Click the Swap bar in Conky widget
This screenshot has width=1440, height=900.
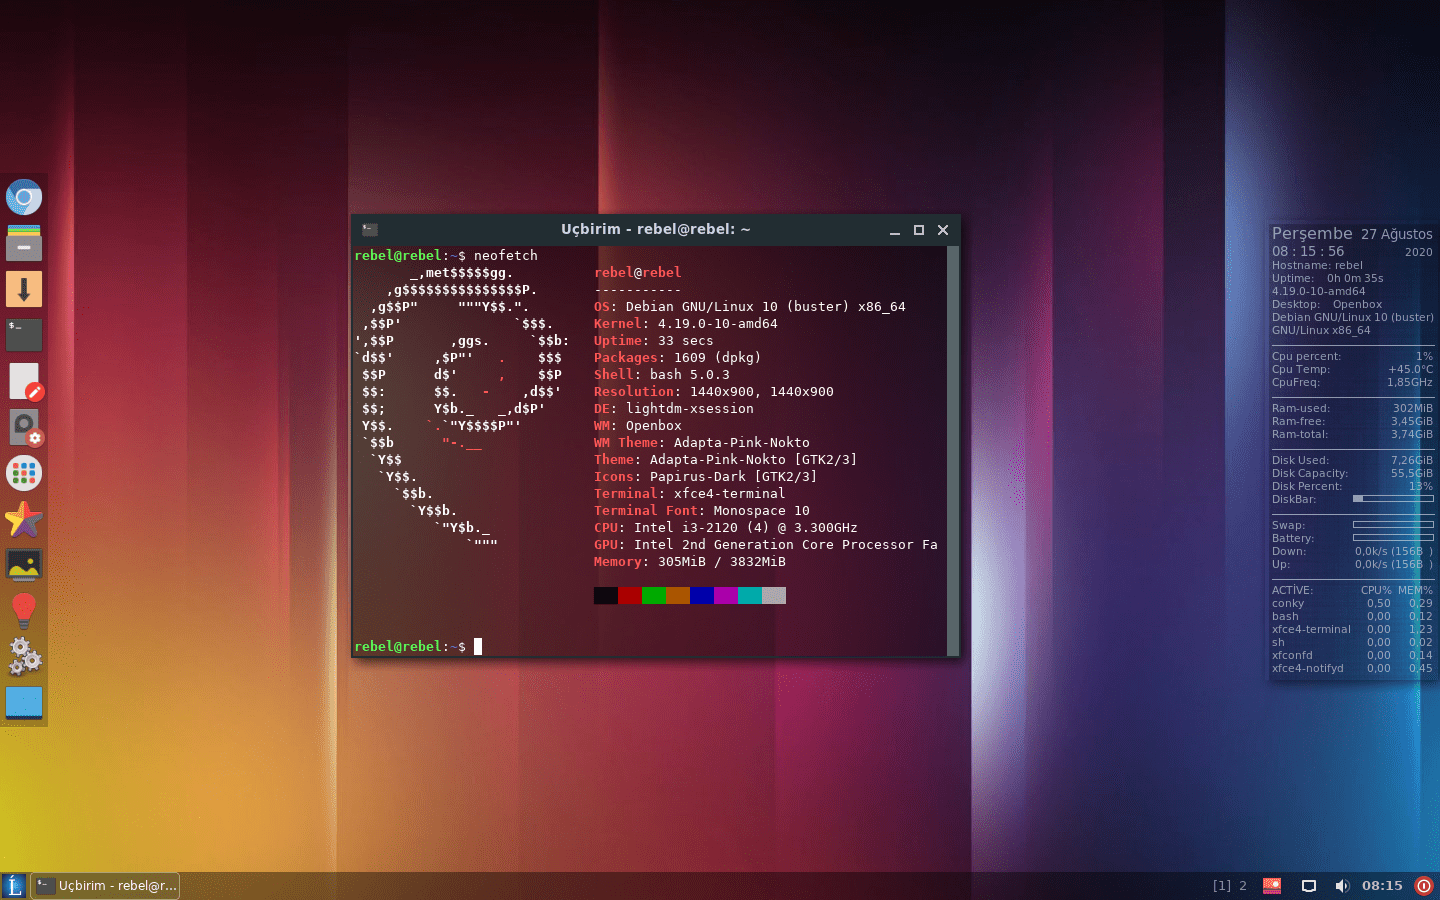click(x=1393, y=525)
